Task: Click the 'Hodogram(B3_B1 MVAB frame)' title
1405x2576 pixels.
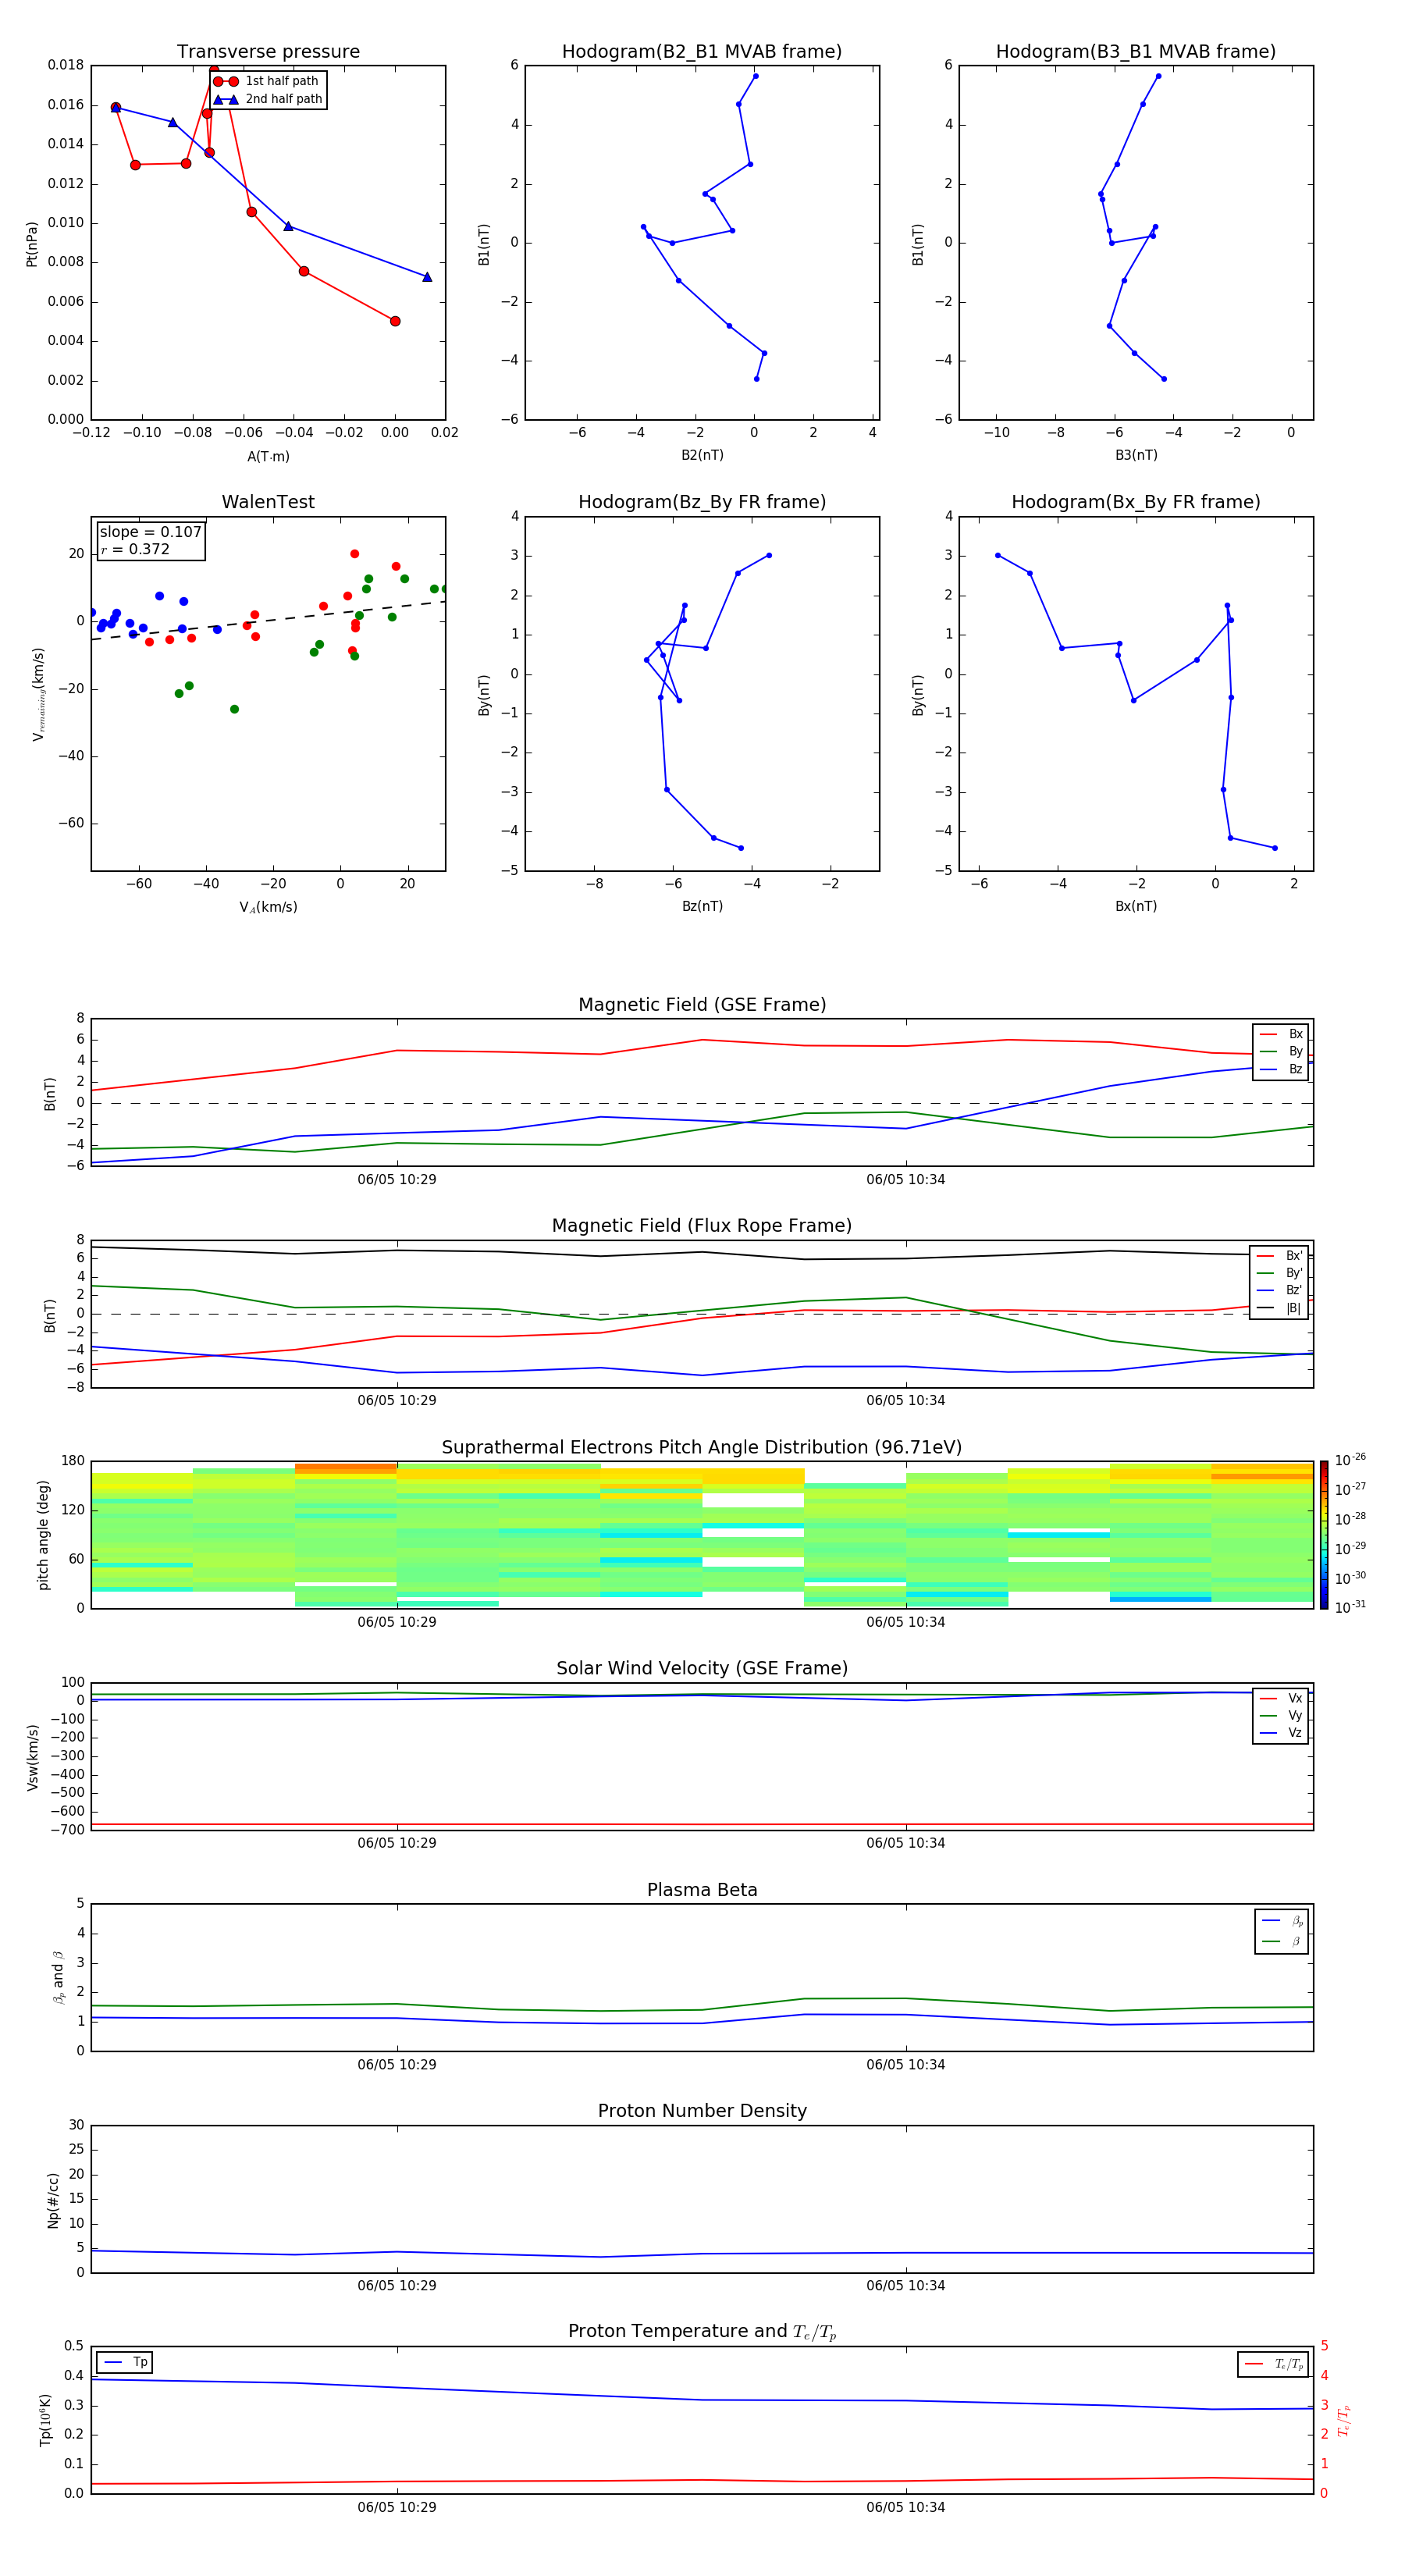Action: click(x=1136, y=51)
